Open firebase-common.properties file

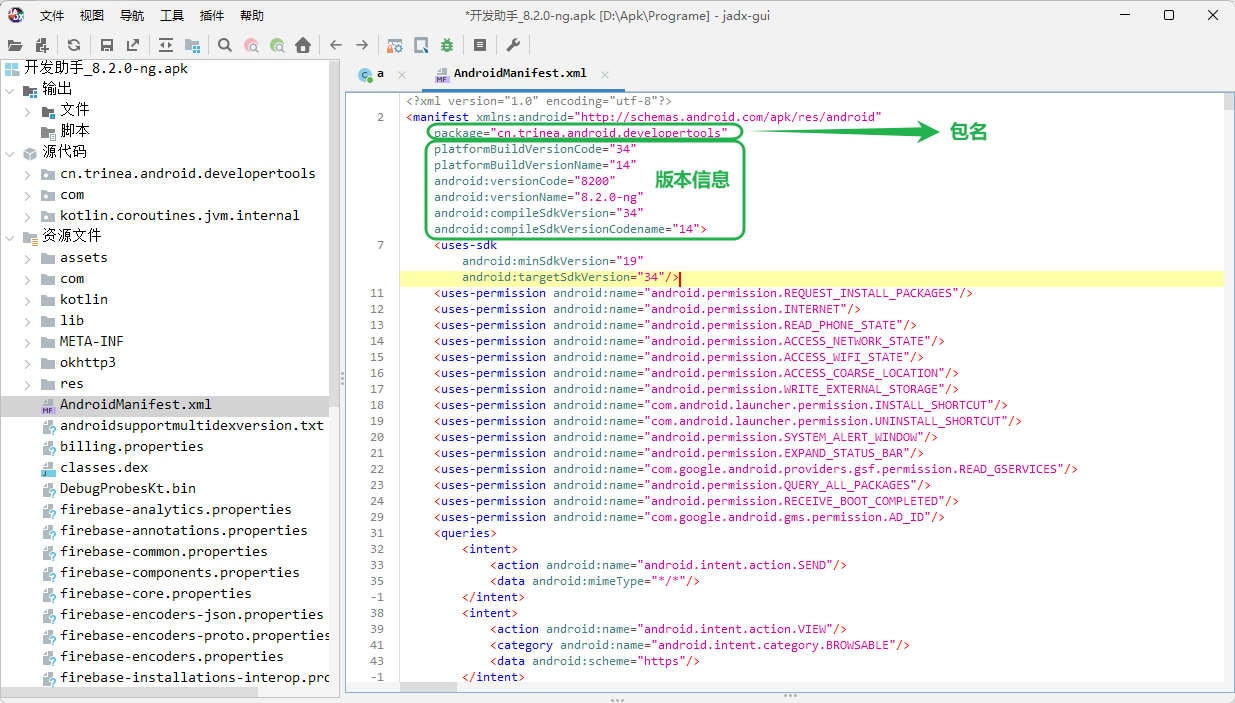[x=163, y=551]
